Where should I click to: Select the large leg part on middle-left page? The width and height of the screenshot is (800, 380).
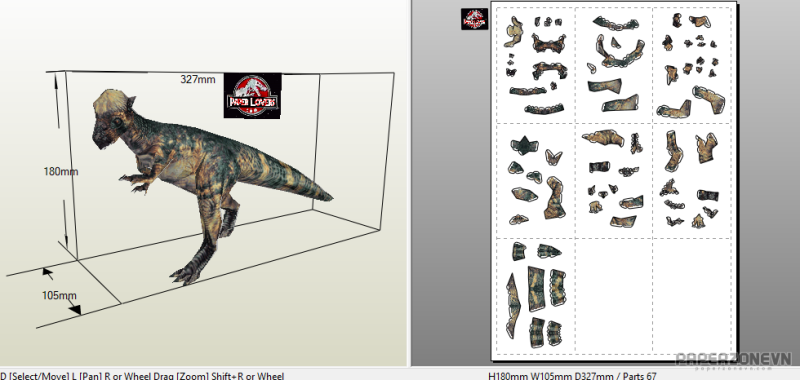coord(554,198)
